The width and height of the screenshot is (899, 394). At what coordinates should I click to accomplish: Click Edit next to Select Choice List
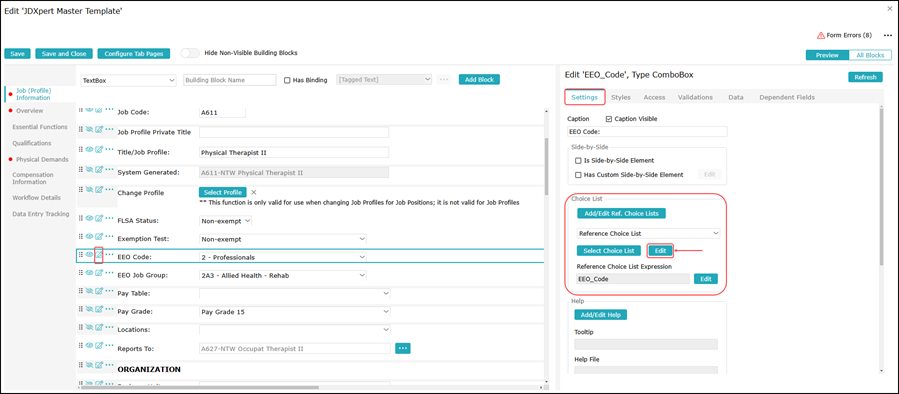coord(660,251)
